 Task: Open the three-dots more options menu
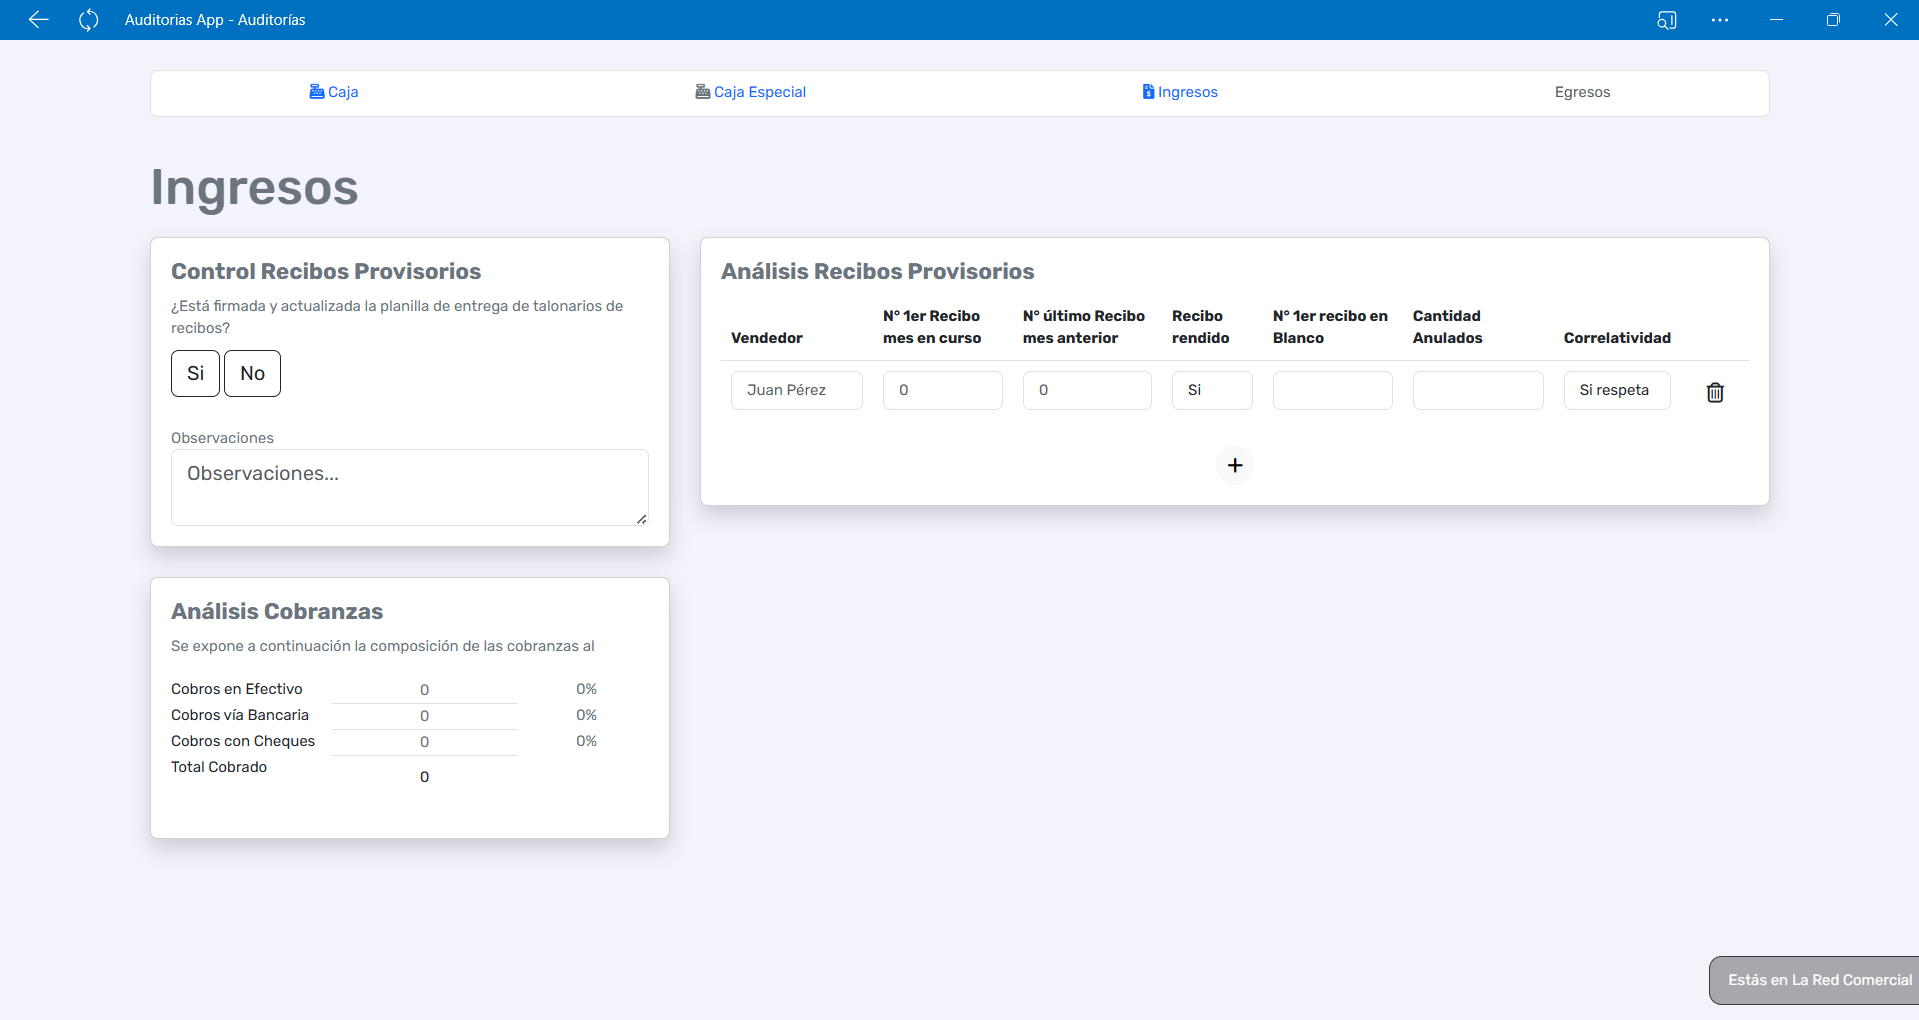click(x=1719, y=20)
